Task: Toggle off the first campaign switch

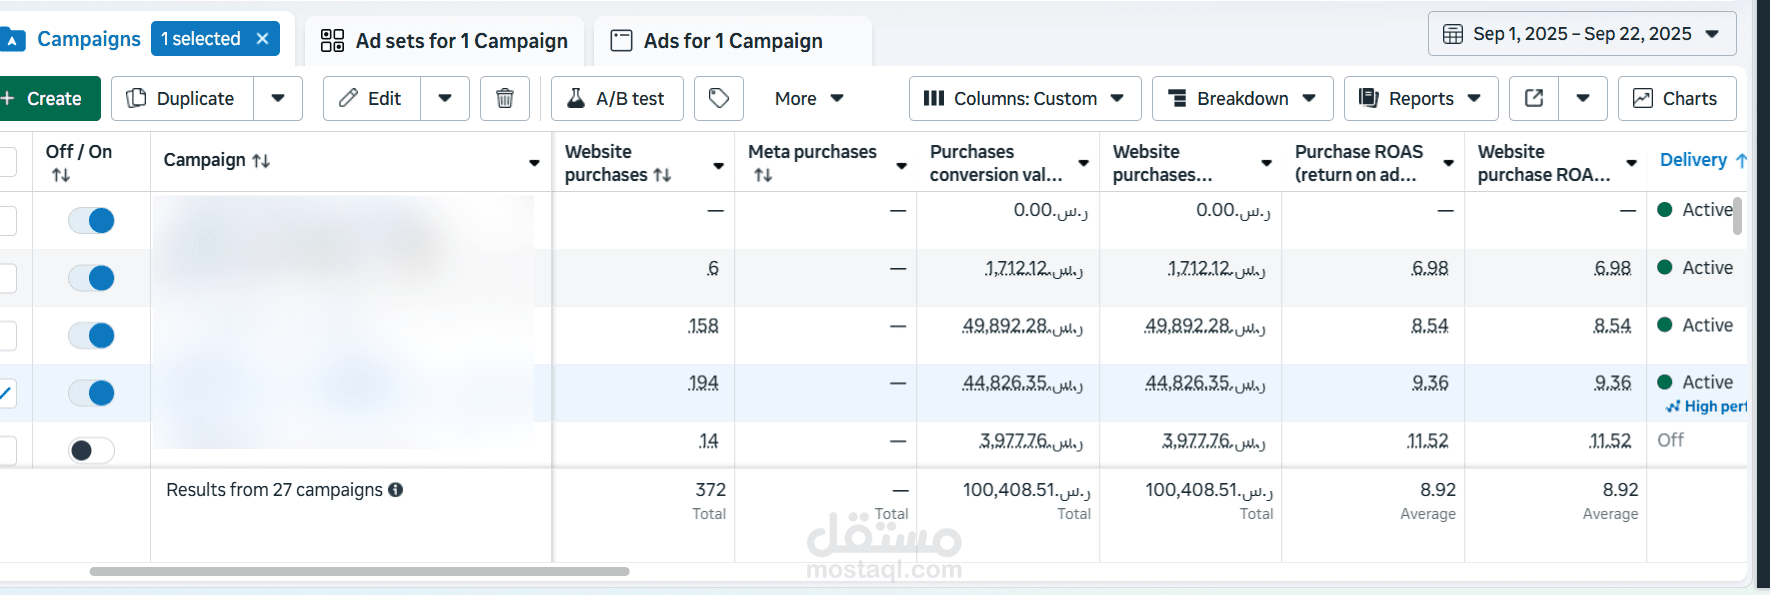Action: (91, 220)
